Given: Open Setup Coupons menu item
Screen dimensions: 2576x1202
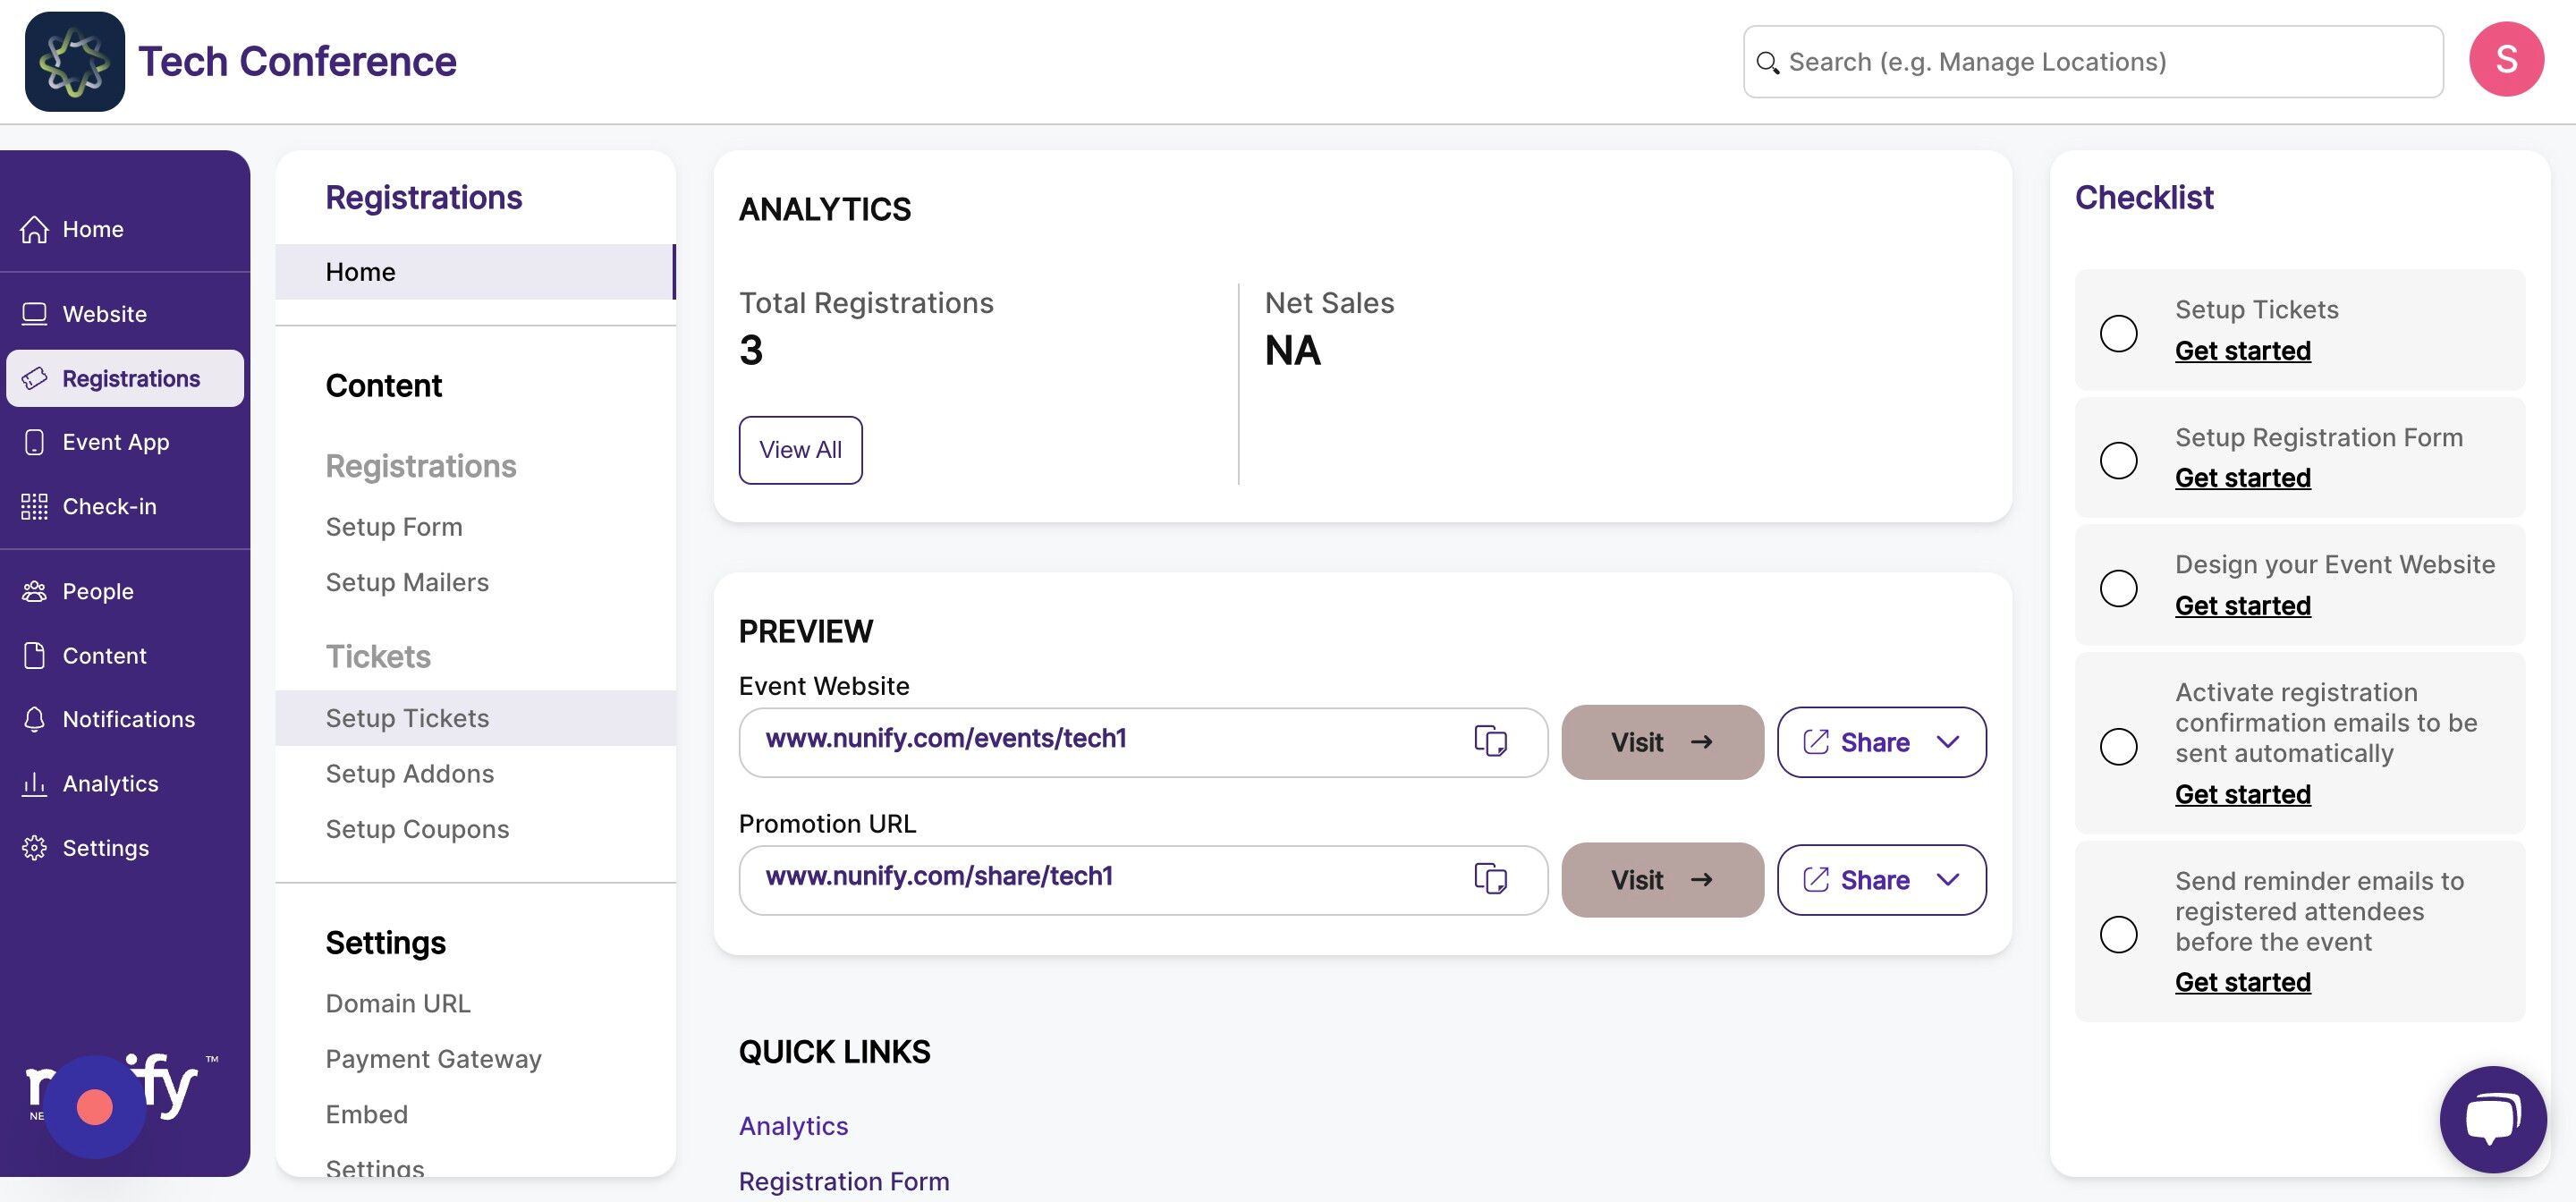Looking at the screenshot, I should point(417,829).
